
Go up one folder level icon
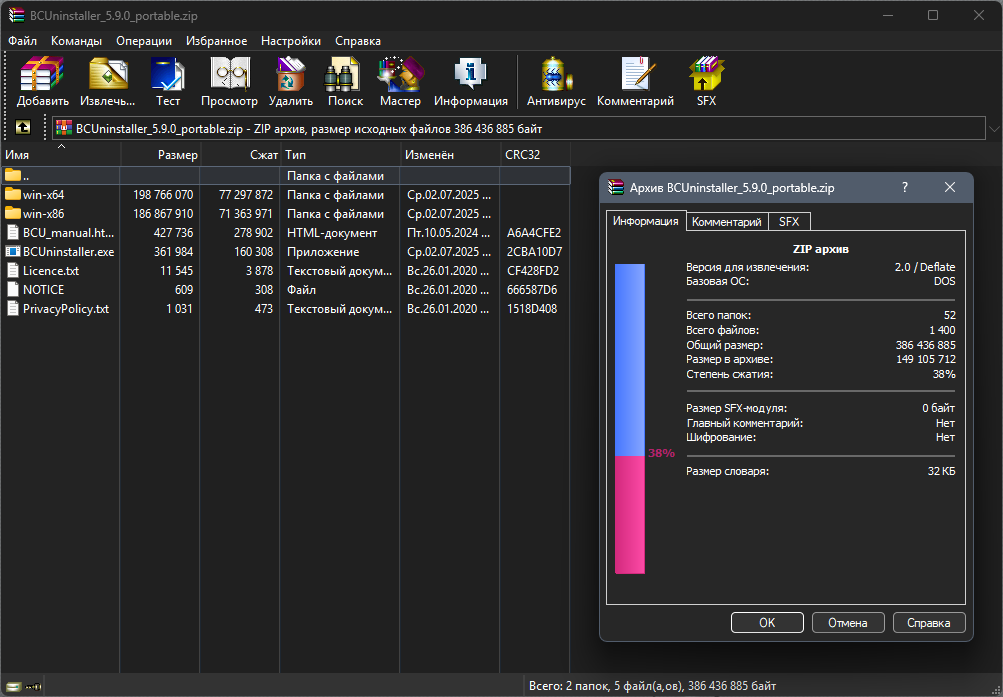(23, 127)
